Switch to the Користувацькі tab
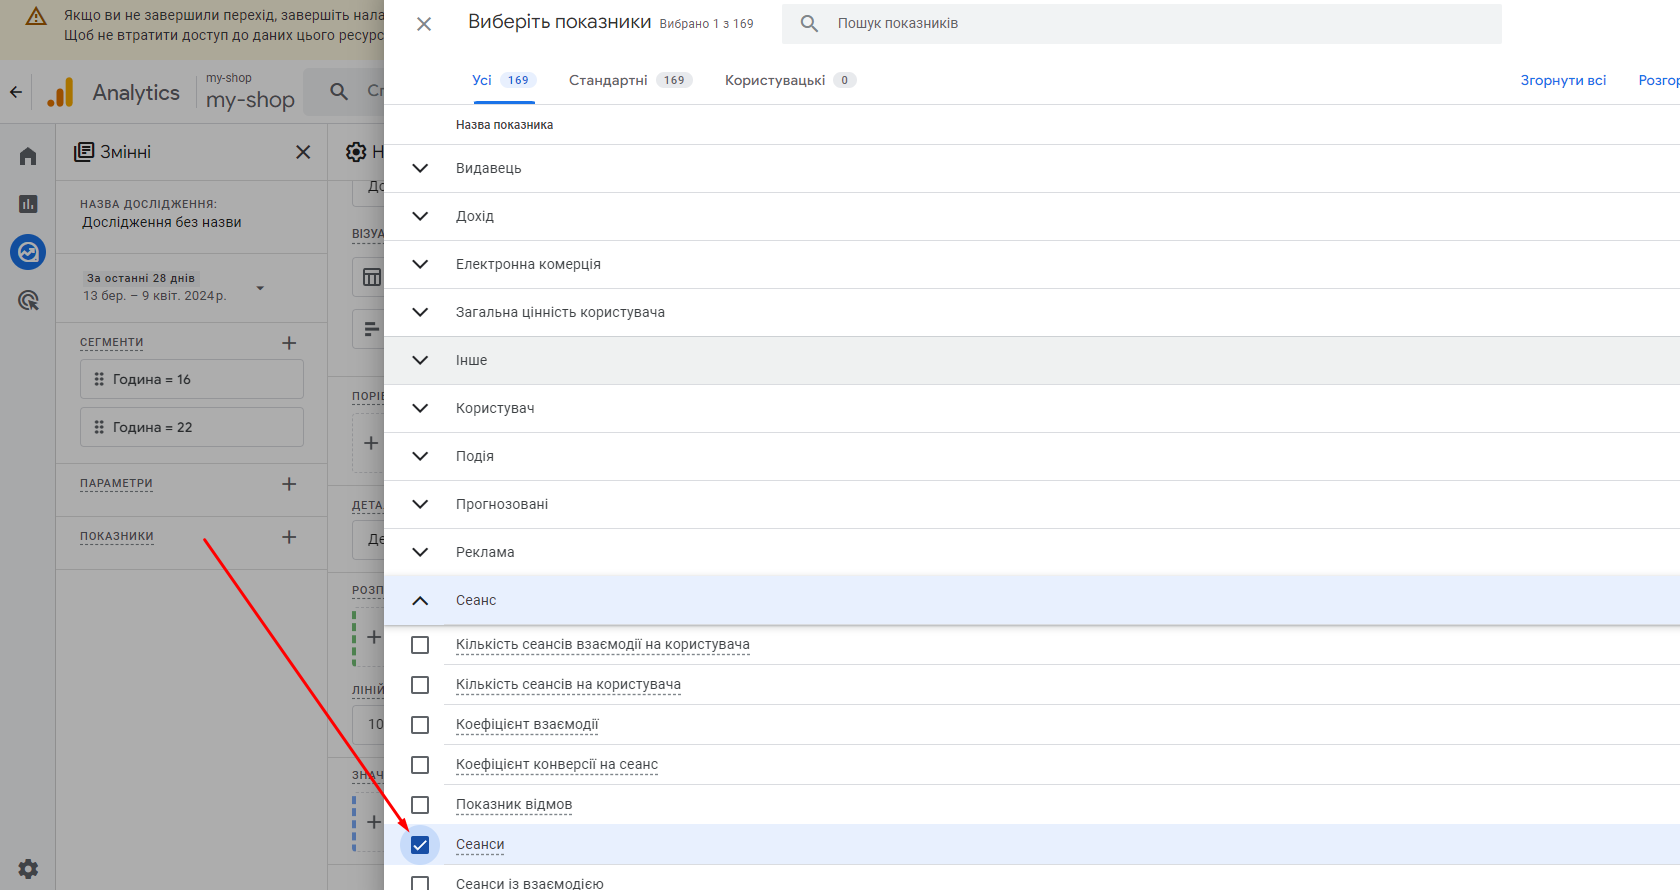 (x=789, y=80)
